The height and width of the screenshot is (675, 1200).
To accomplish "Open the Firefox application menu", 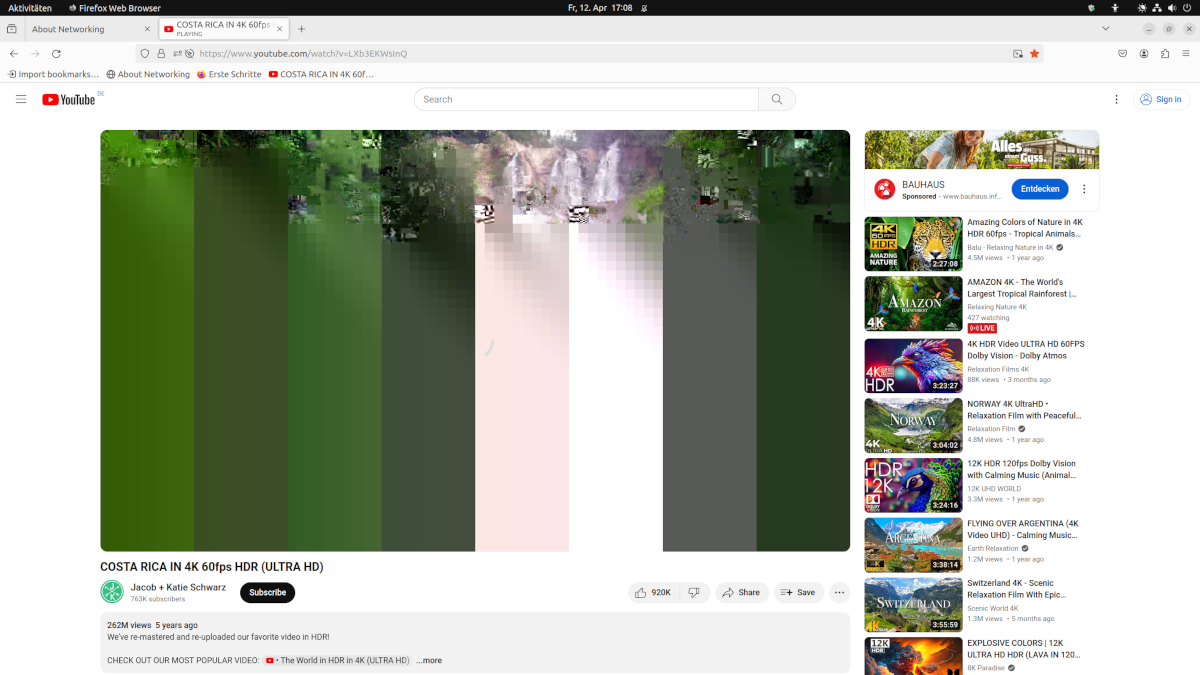I will [x=1186, y=53].
